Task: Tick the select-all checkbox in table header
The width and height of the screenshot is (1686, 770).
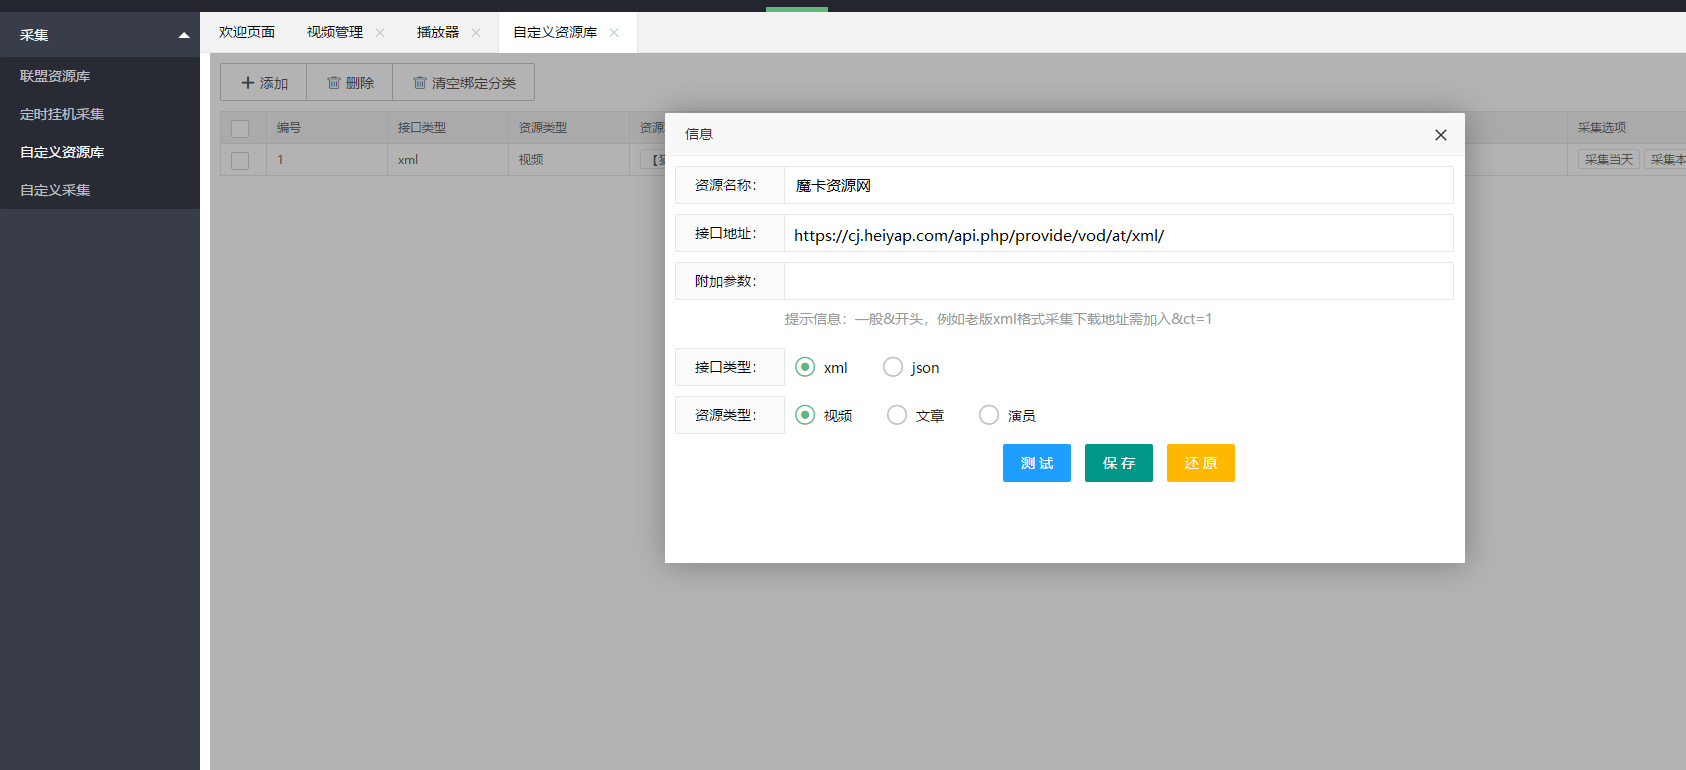Action: [x=240, y=129]
